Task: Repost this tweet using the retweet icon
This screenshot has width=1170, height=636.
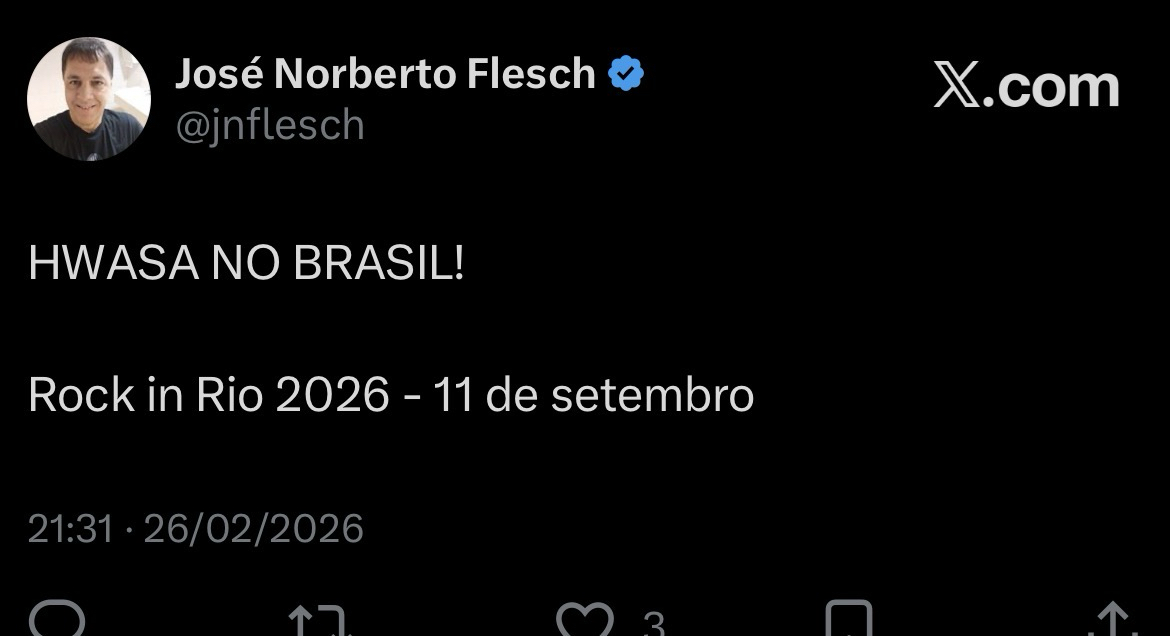Action: [x=319, y=621]
